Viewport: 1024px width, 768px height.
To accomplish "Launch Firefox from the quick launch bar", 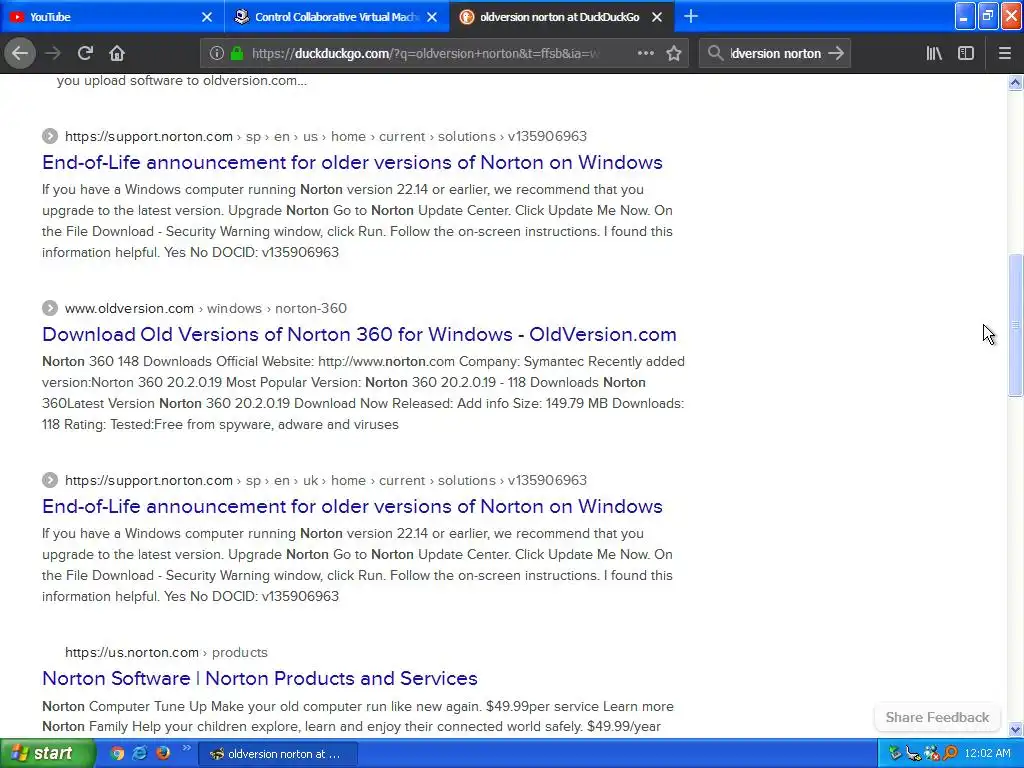I will pyautogui.click(x=163, y=753).
